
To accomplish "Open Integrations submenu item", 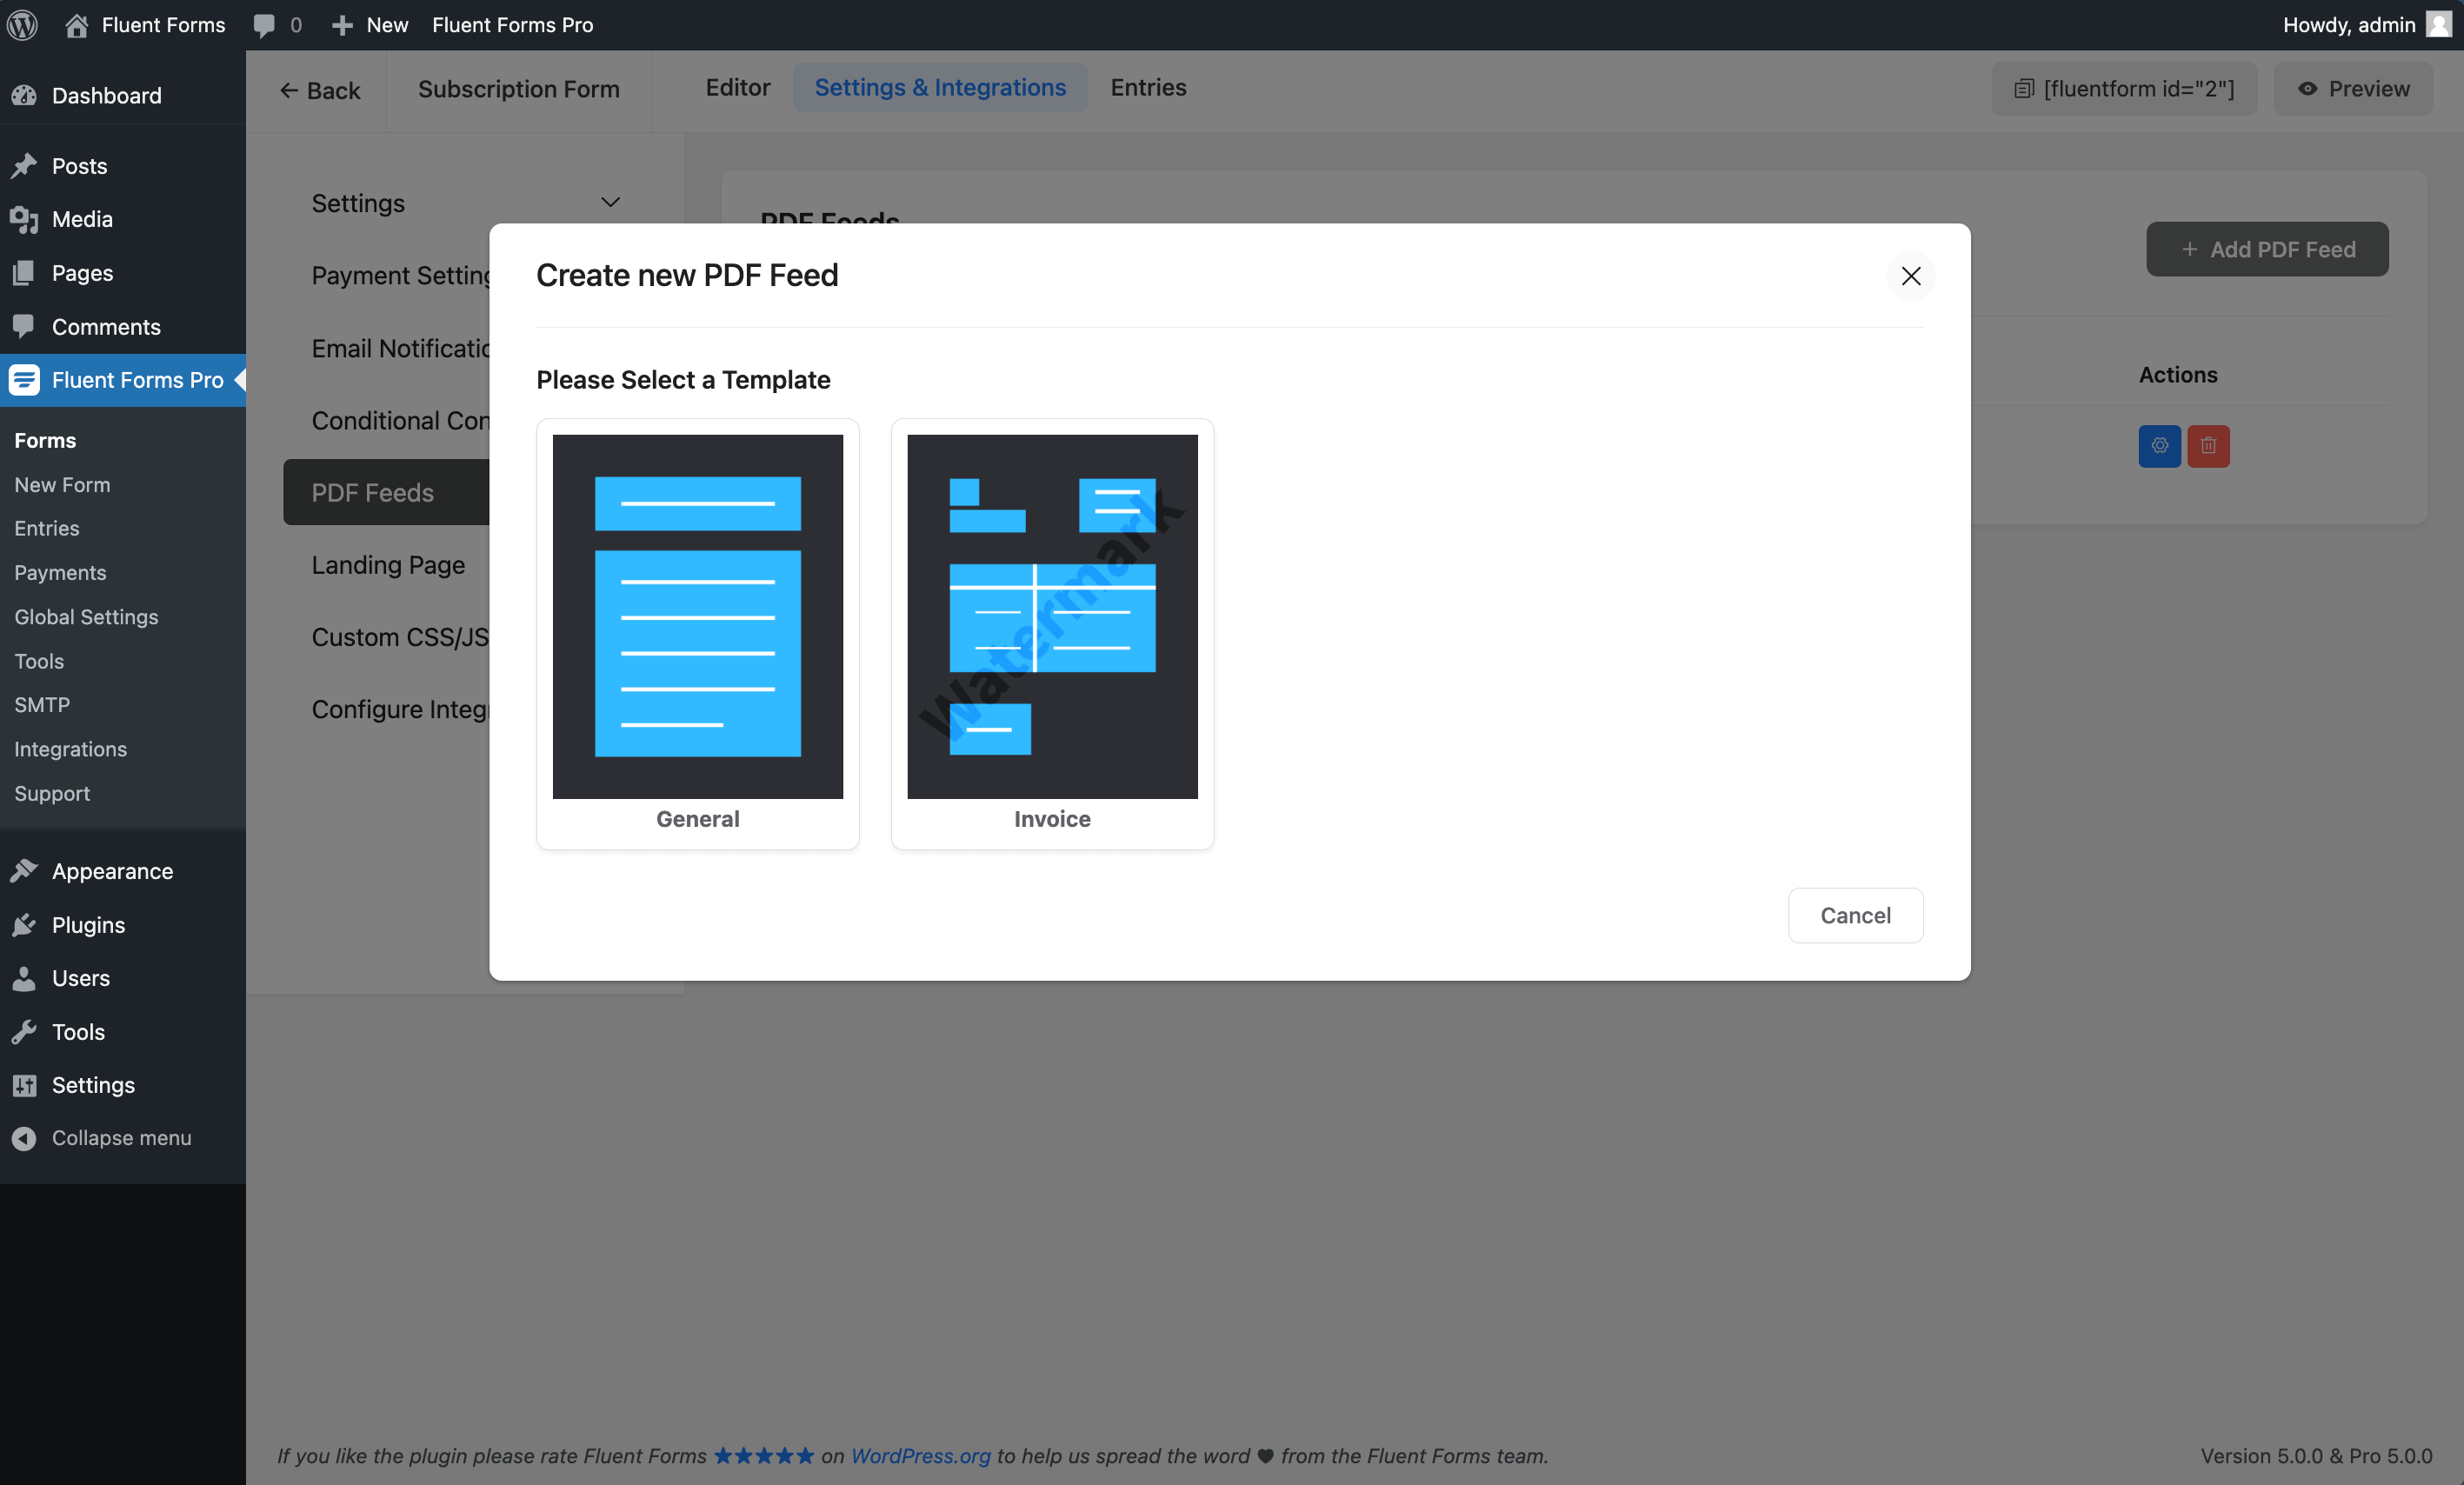I will [x=70, y=749].
